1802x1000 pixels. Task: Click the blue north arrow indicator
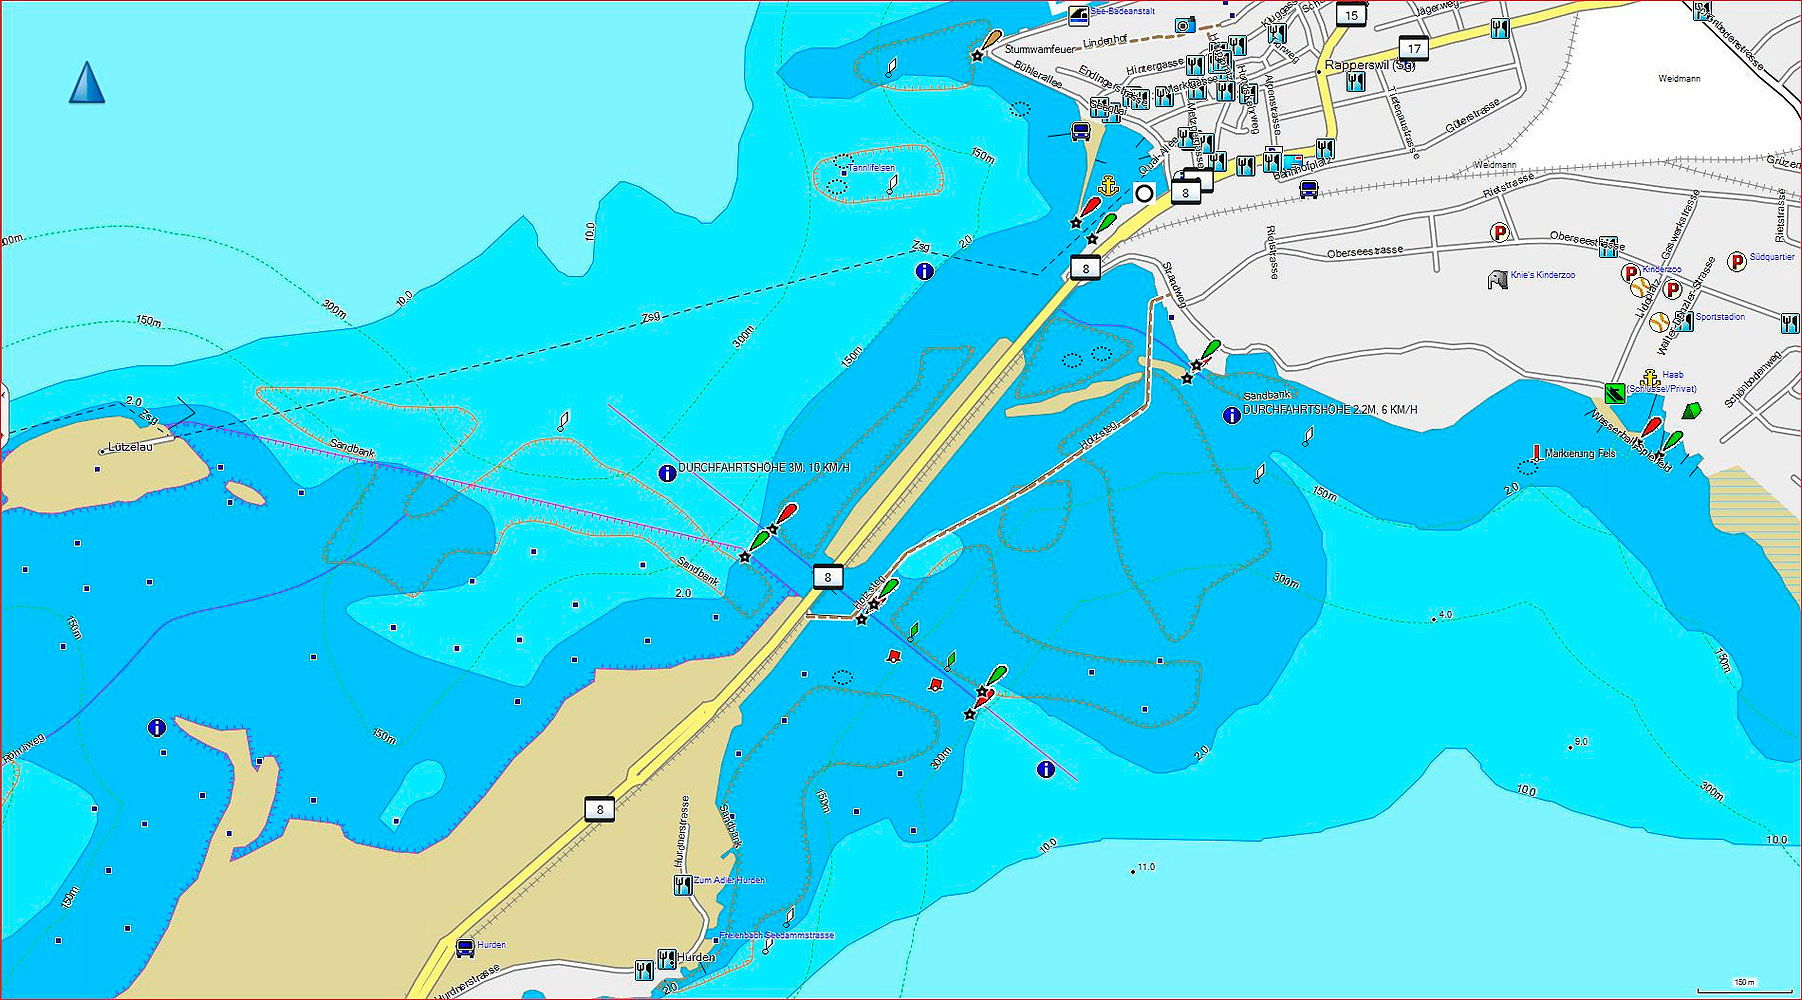(x=87, y=82)
